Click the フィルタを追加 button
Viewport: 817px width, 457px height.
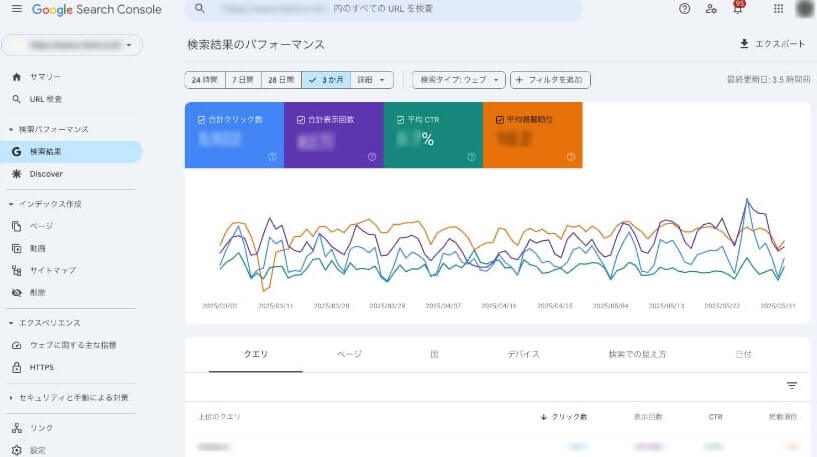550,80
